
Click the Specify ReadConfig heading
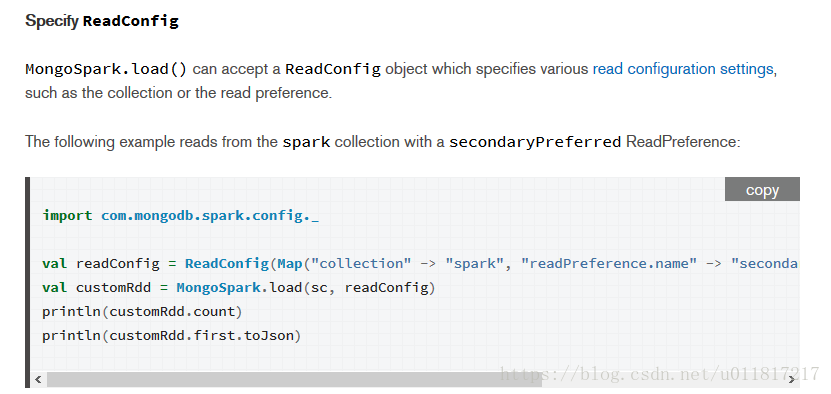102,21
